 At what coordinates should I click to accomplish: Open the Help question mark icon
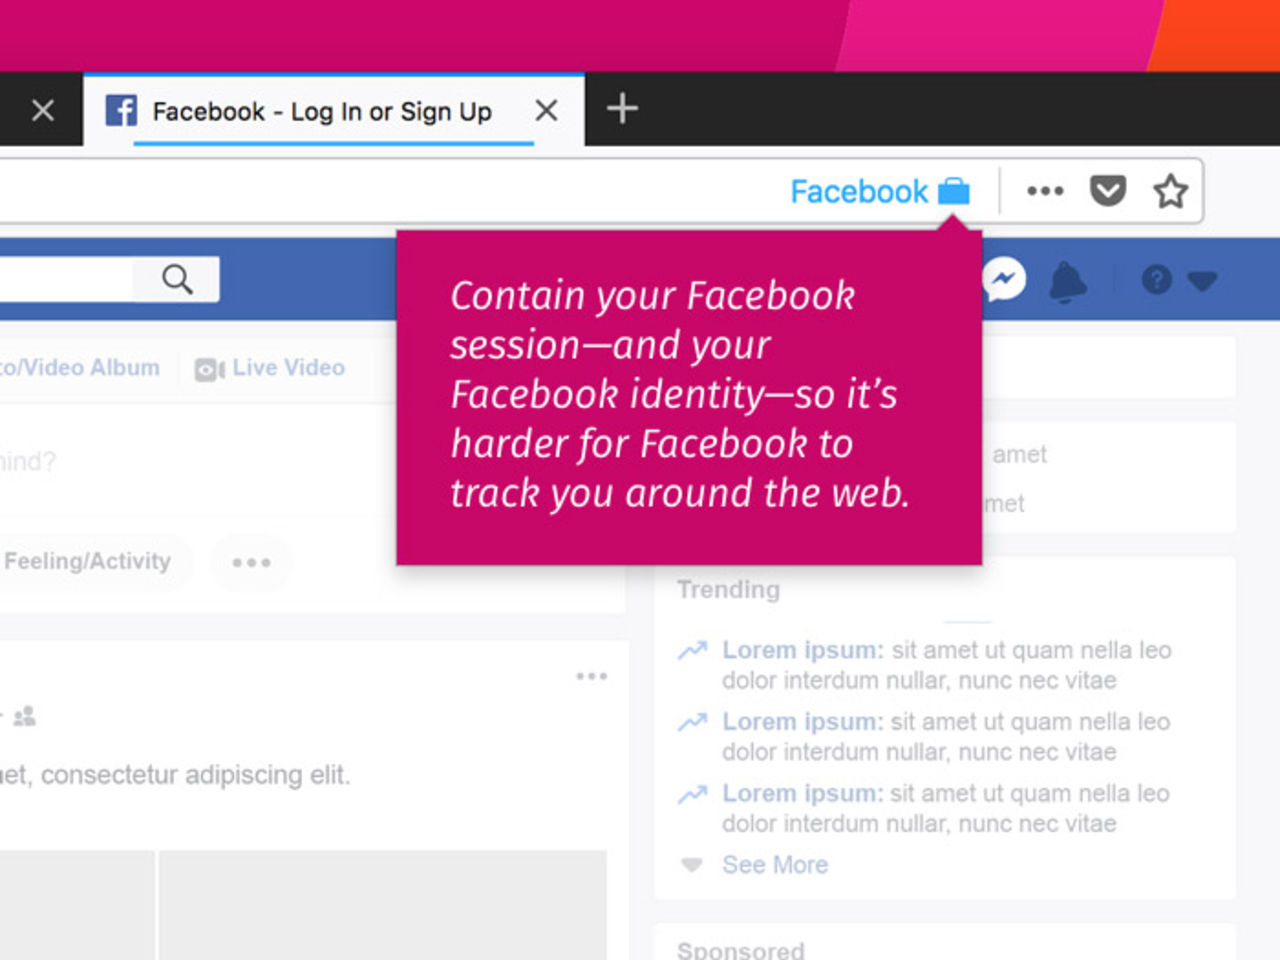1156,281
